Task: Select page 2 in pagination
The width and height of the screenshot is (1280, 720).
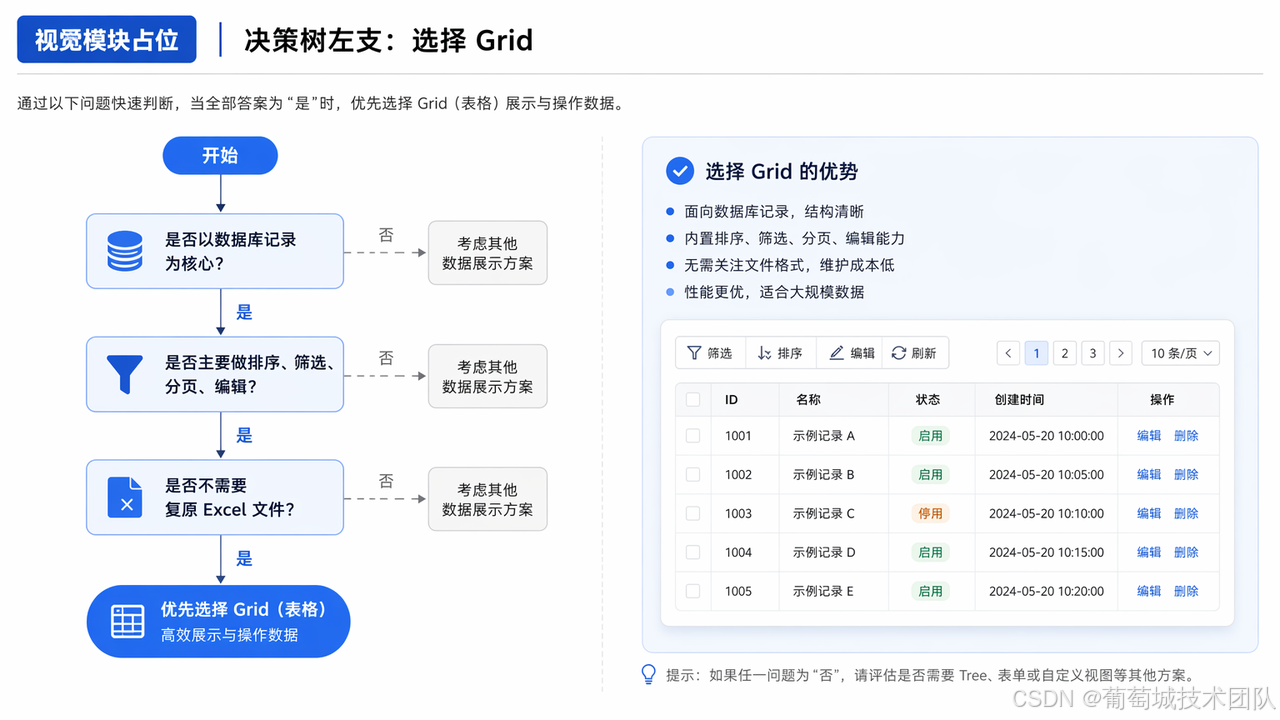Action: 1065,353
